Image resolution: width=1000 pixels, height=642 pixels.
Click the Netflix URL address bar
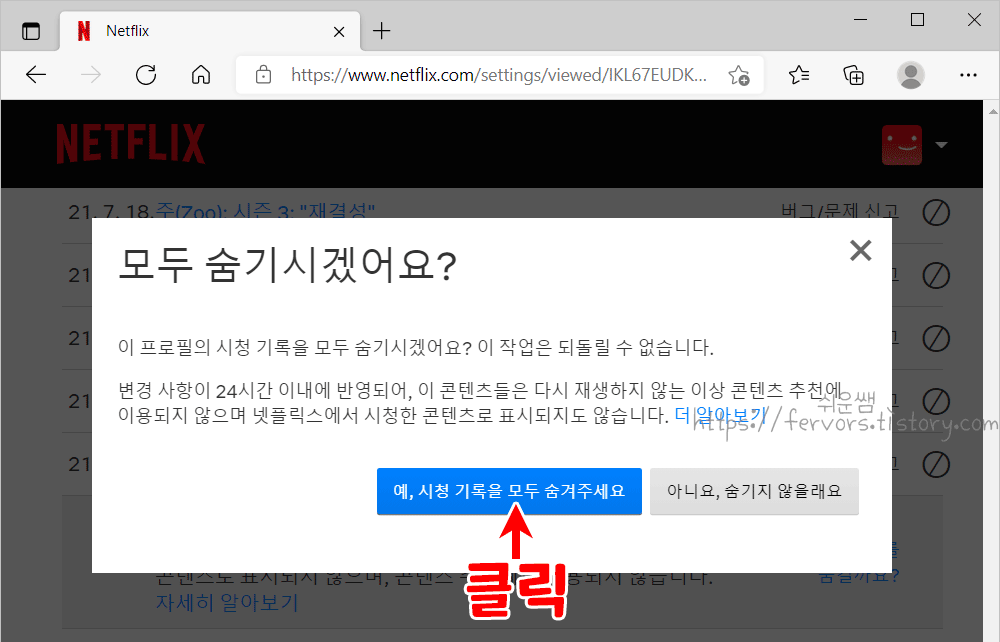pos(497,75)
